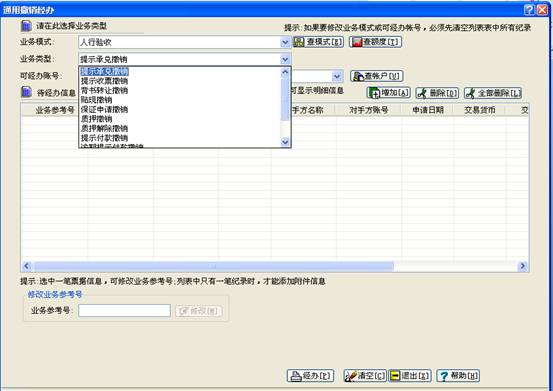Select 提示收票撤销 from the list
The height and width of the screenshot is (391, 553).
[104, 81]
